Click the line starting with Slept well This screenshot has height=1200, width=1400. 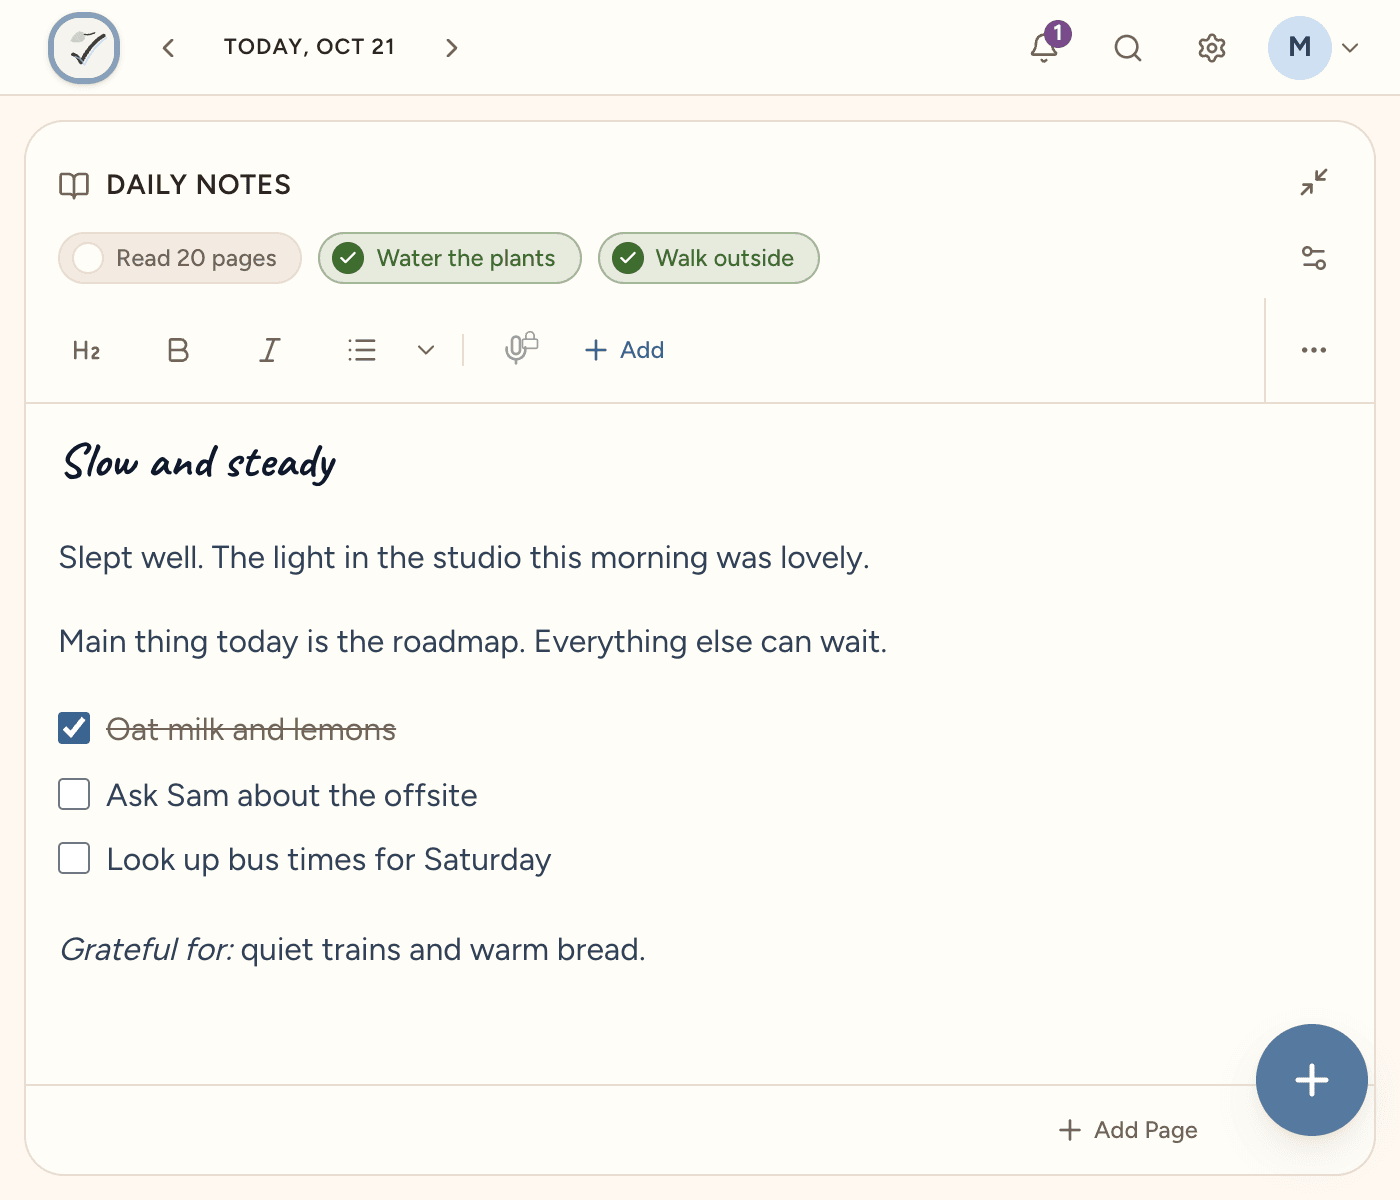click(464, 557)
